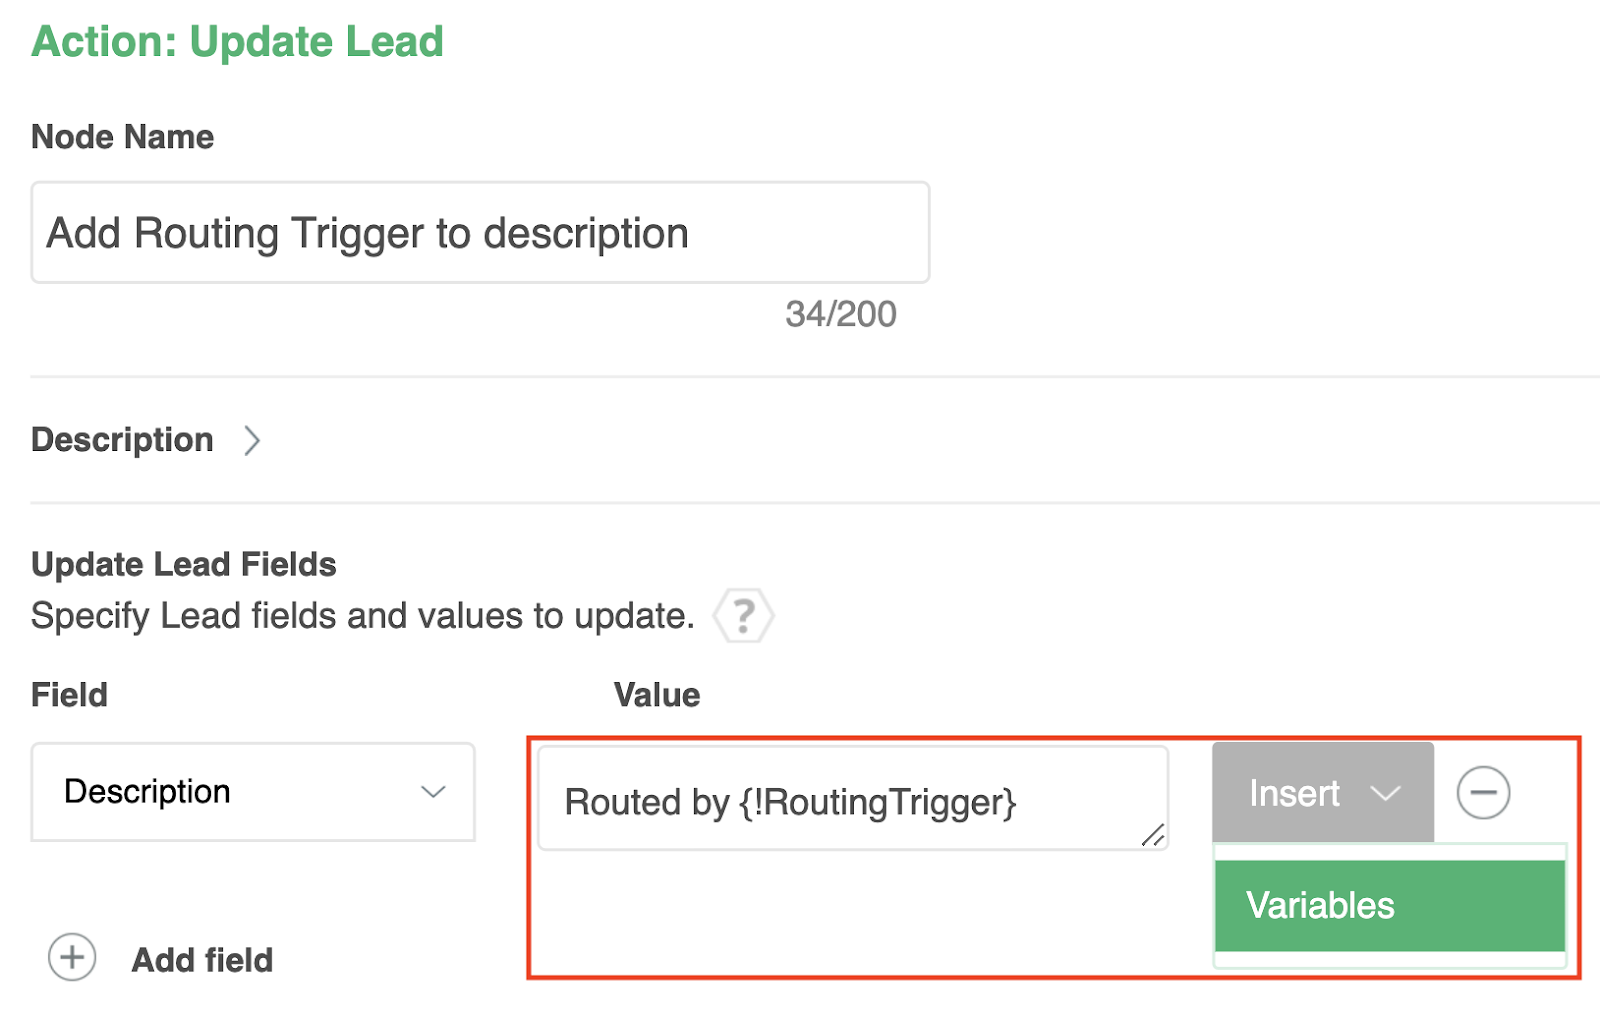1600x1016 pixels.
Task: Click the Value column label
Action: pos(656,695)
